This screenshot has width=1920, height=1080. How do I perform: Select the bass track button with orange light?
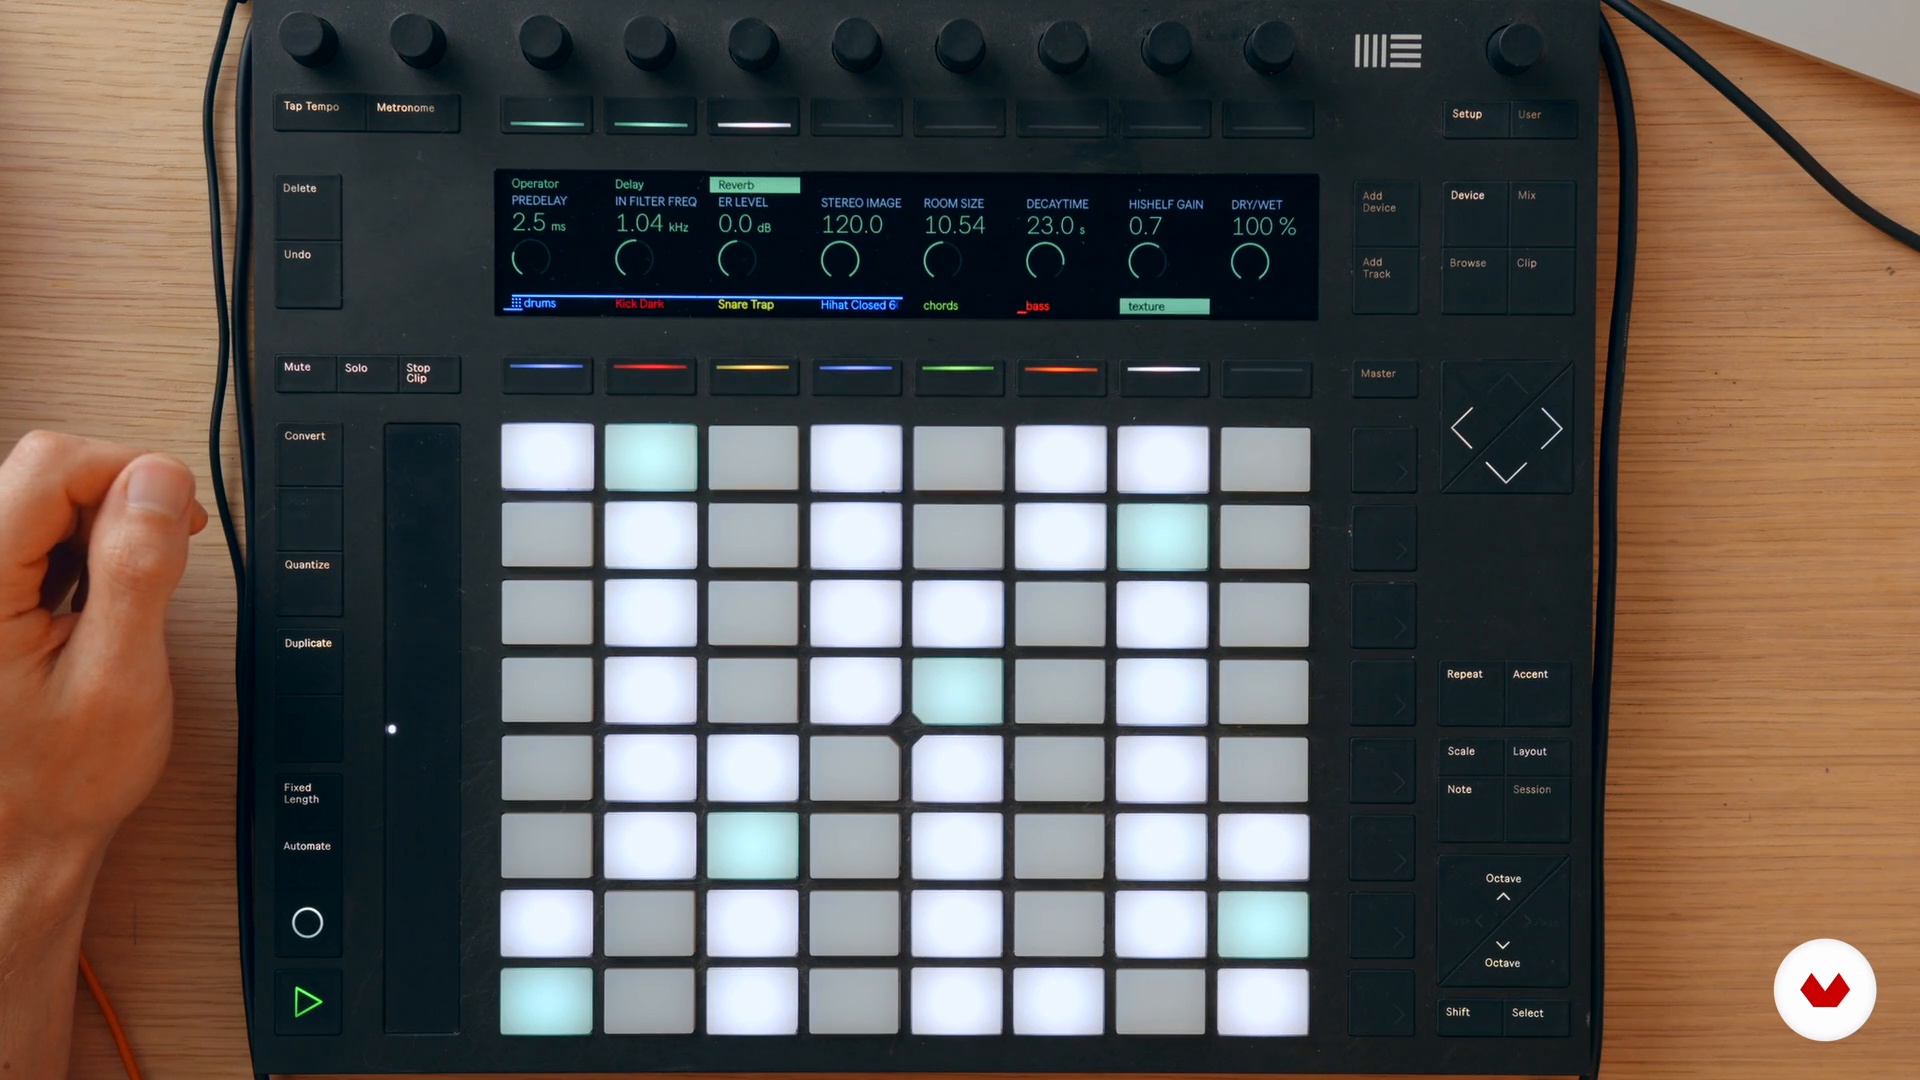pos(1061,378)
